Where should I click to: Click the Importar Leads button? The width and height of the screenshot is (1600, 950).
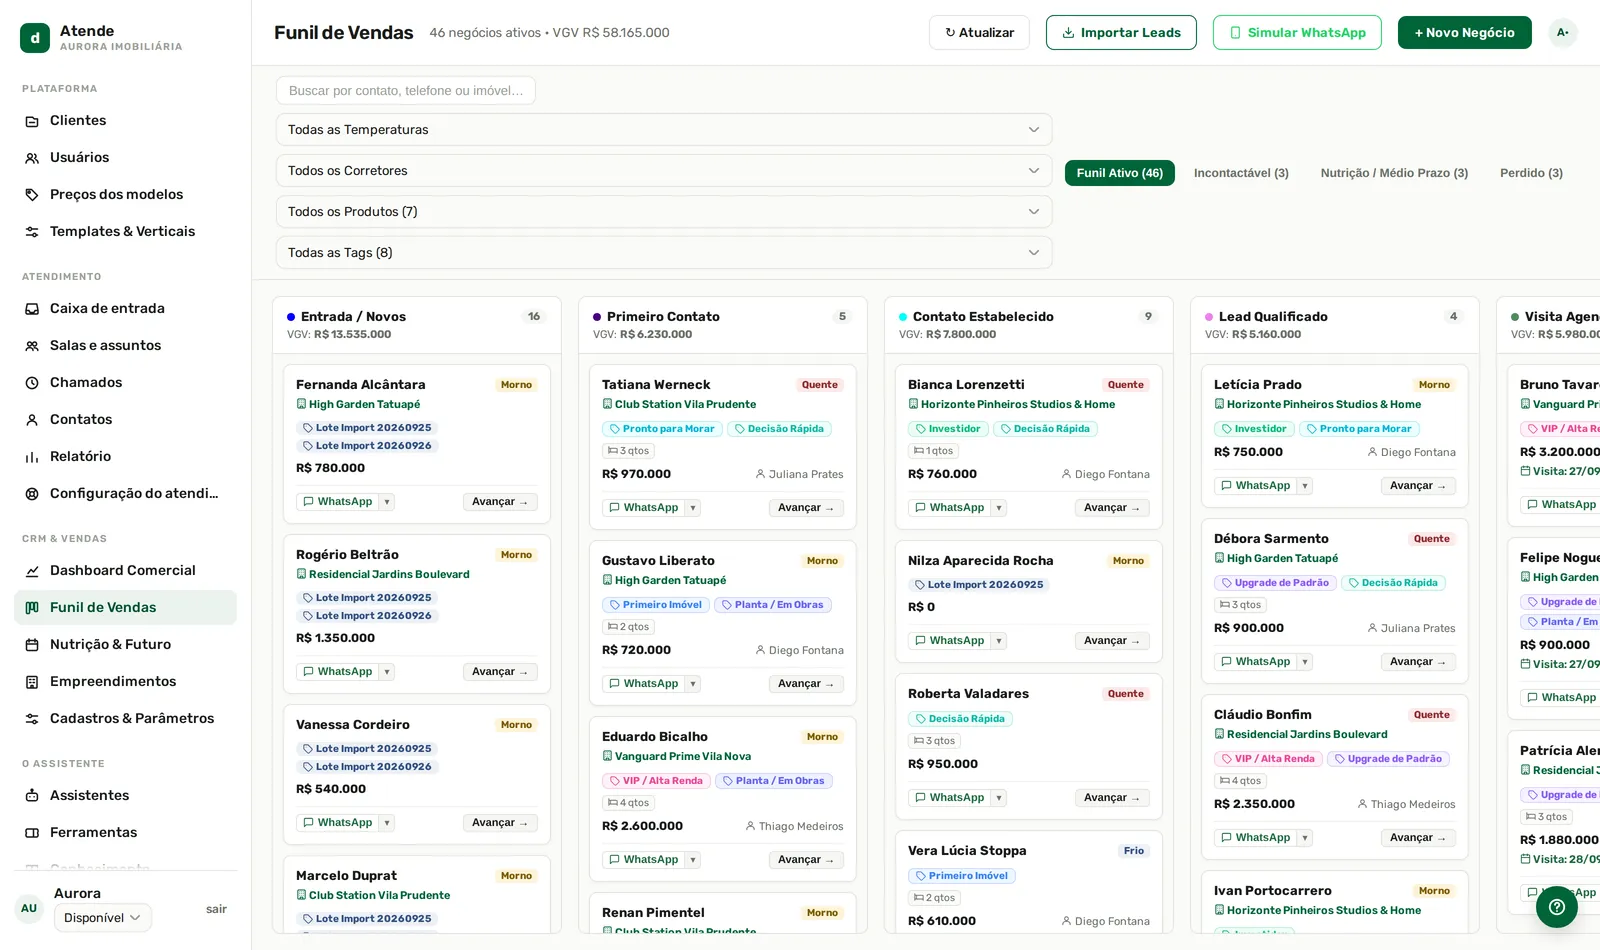point(1121,33)
